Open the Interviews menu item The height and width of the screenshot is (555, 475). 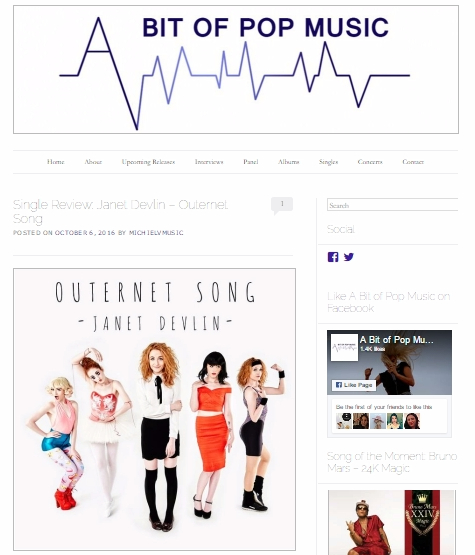[x=209, y=162]
